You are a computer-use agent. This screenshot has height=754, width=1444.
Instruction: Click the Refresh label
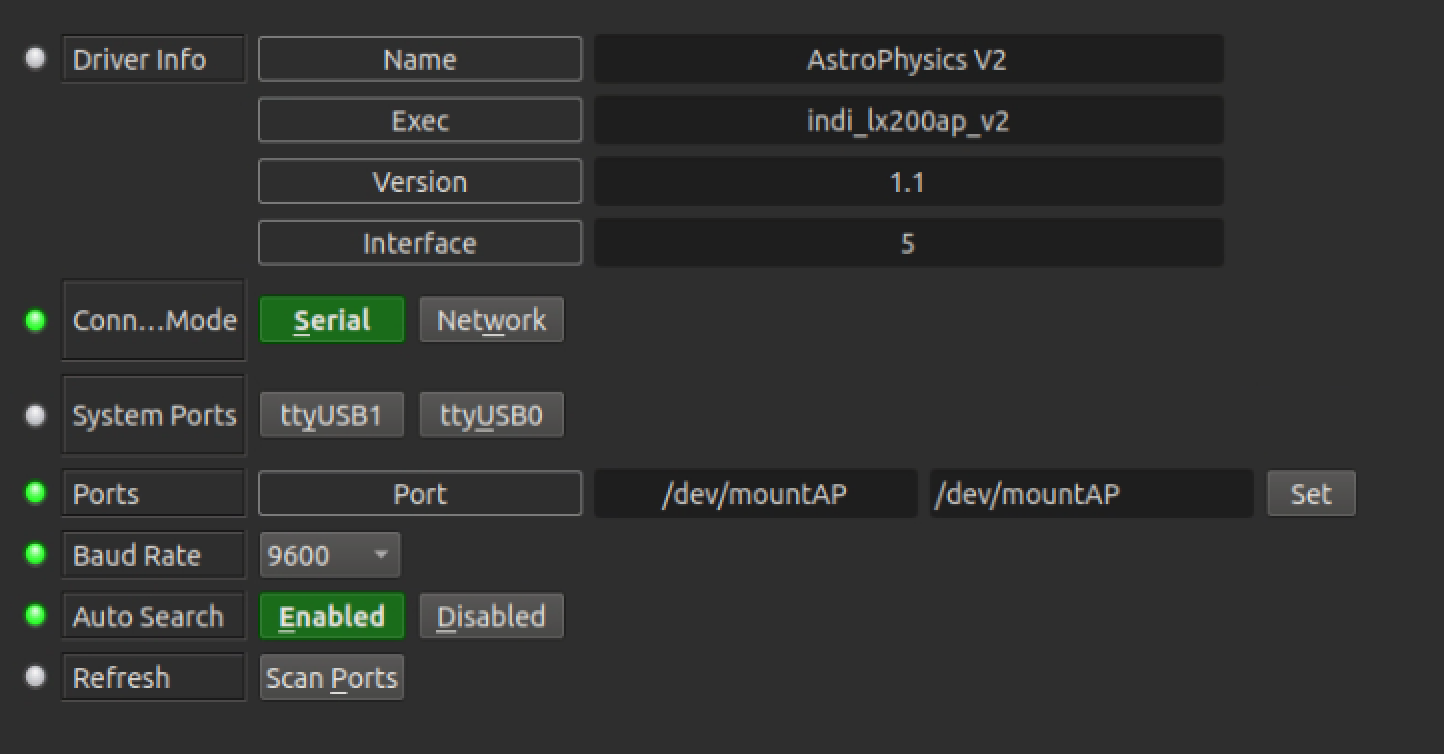coord(154,677)
